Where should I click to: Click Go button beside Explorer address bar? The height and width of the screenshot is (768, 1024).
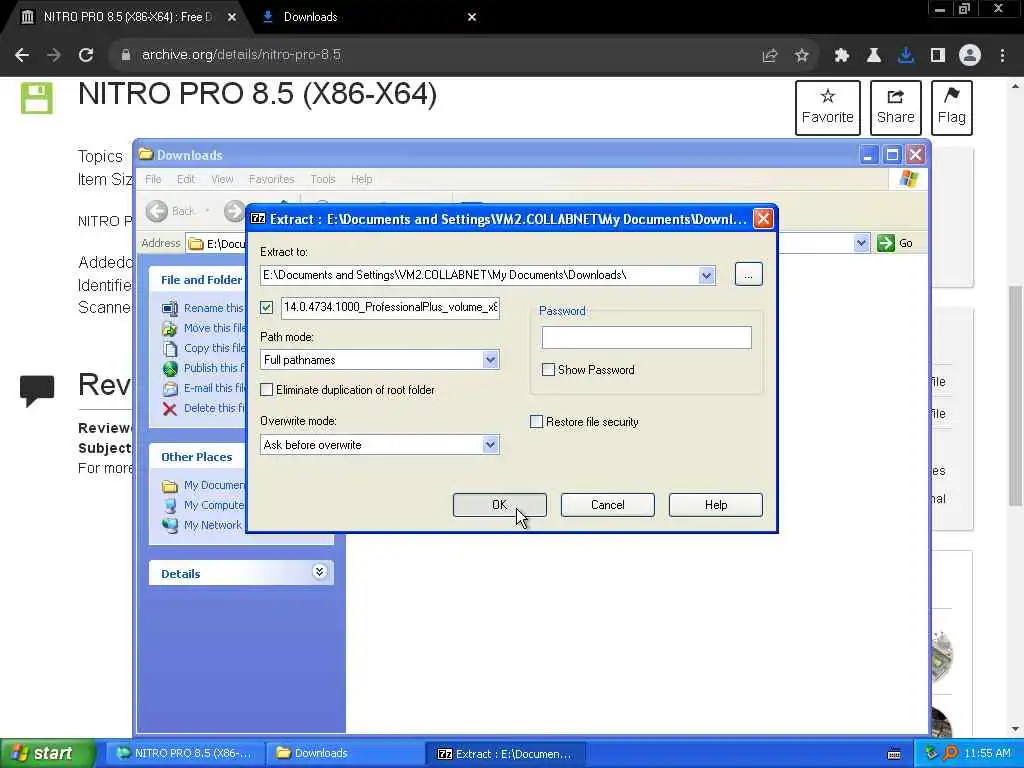pyautogui.click(x=895, y=243)
